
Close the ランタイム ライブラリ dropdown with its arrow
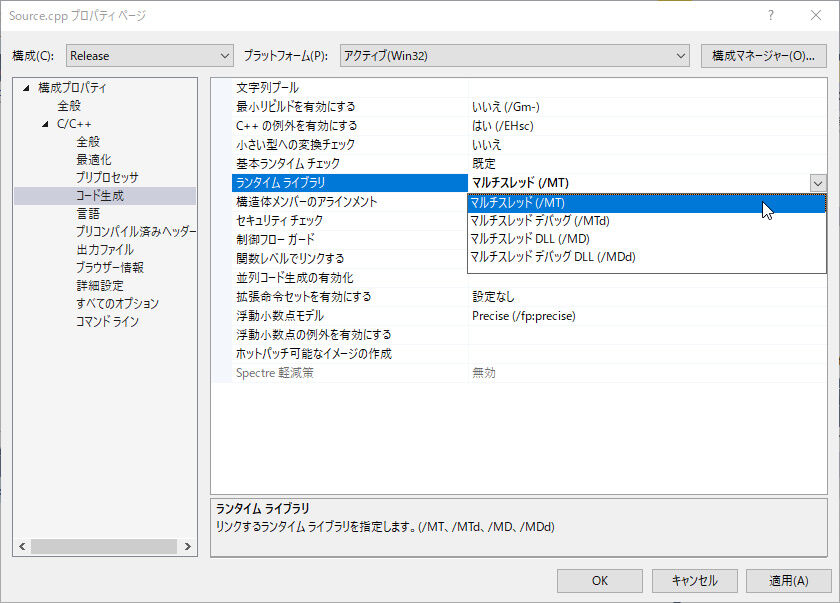[x=818, y=183]
